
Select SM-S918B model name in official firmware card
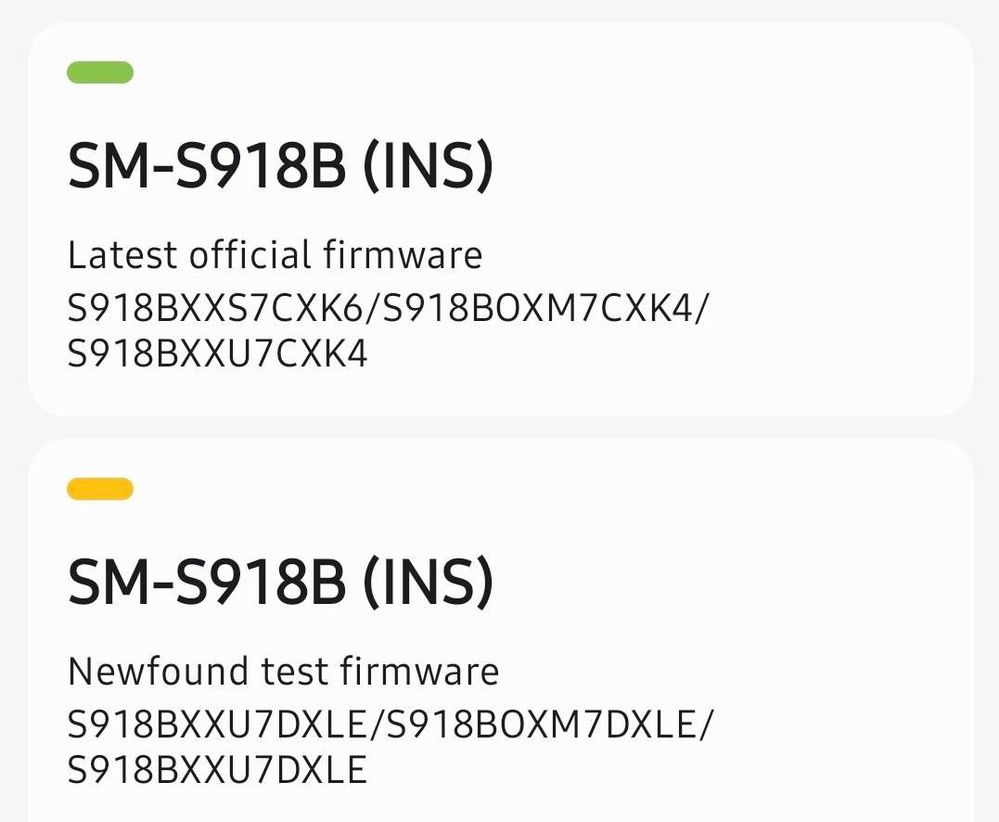click(x=207, y=166)
